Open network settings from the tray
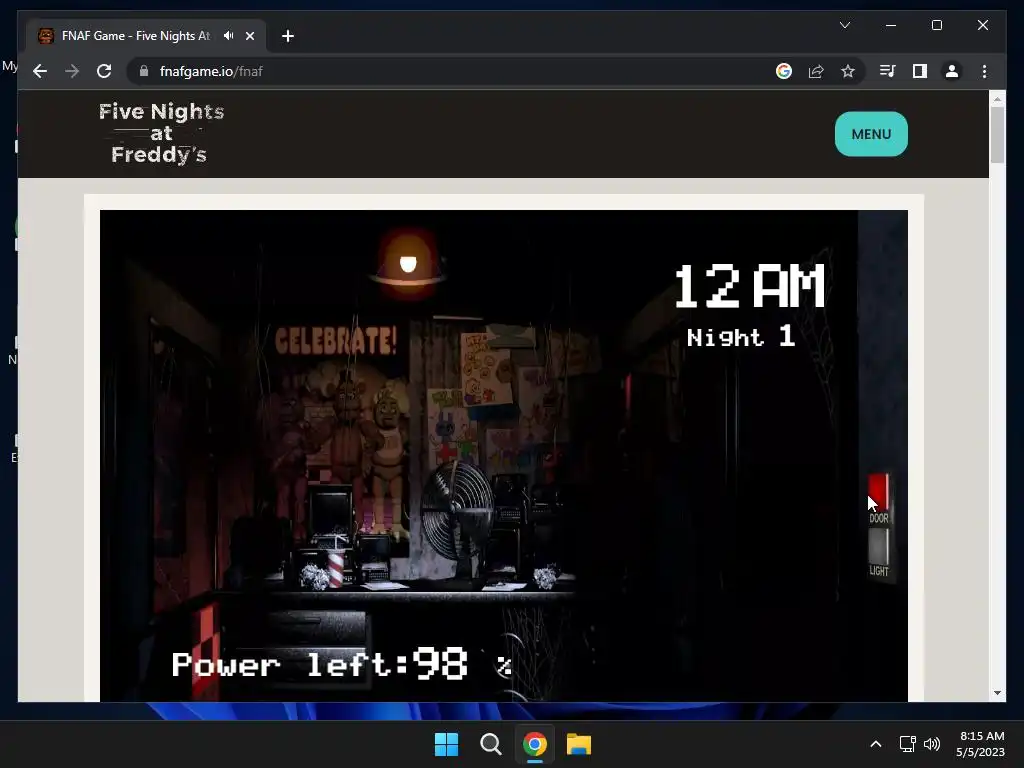Image resolution: width=1024 pixels, height=768 pixels. coord(907,744)
